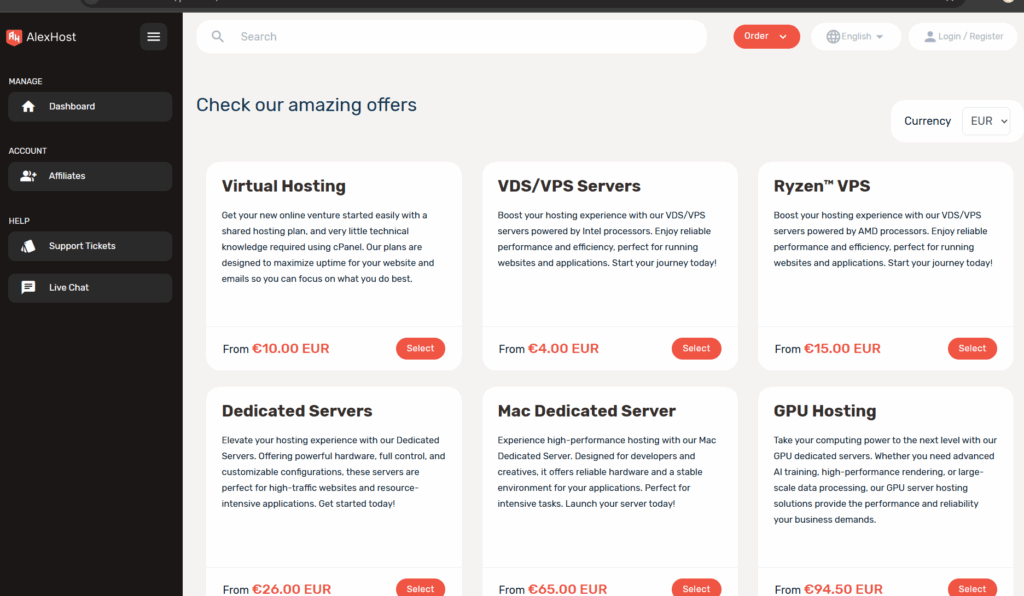Open the EUR currency dropdown

pyautogui.click(x=987, y=121)
